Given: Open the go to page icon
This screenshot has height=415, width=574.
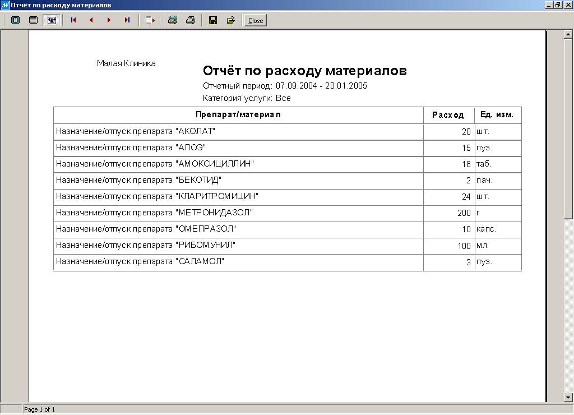Looking at the screenshot, I should click(x=150, y=20).
